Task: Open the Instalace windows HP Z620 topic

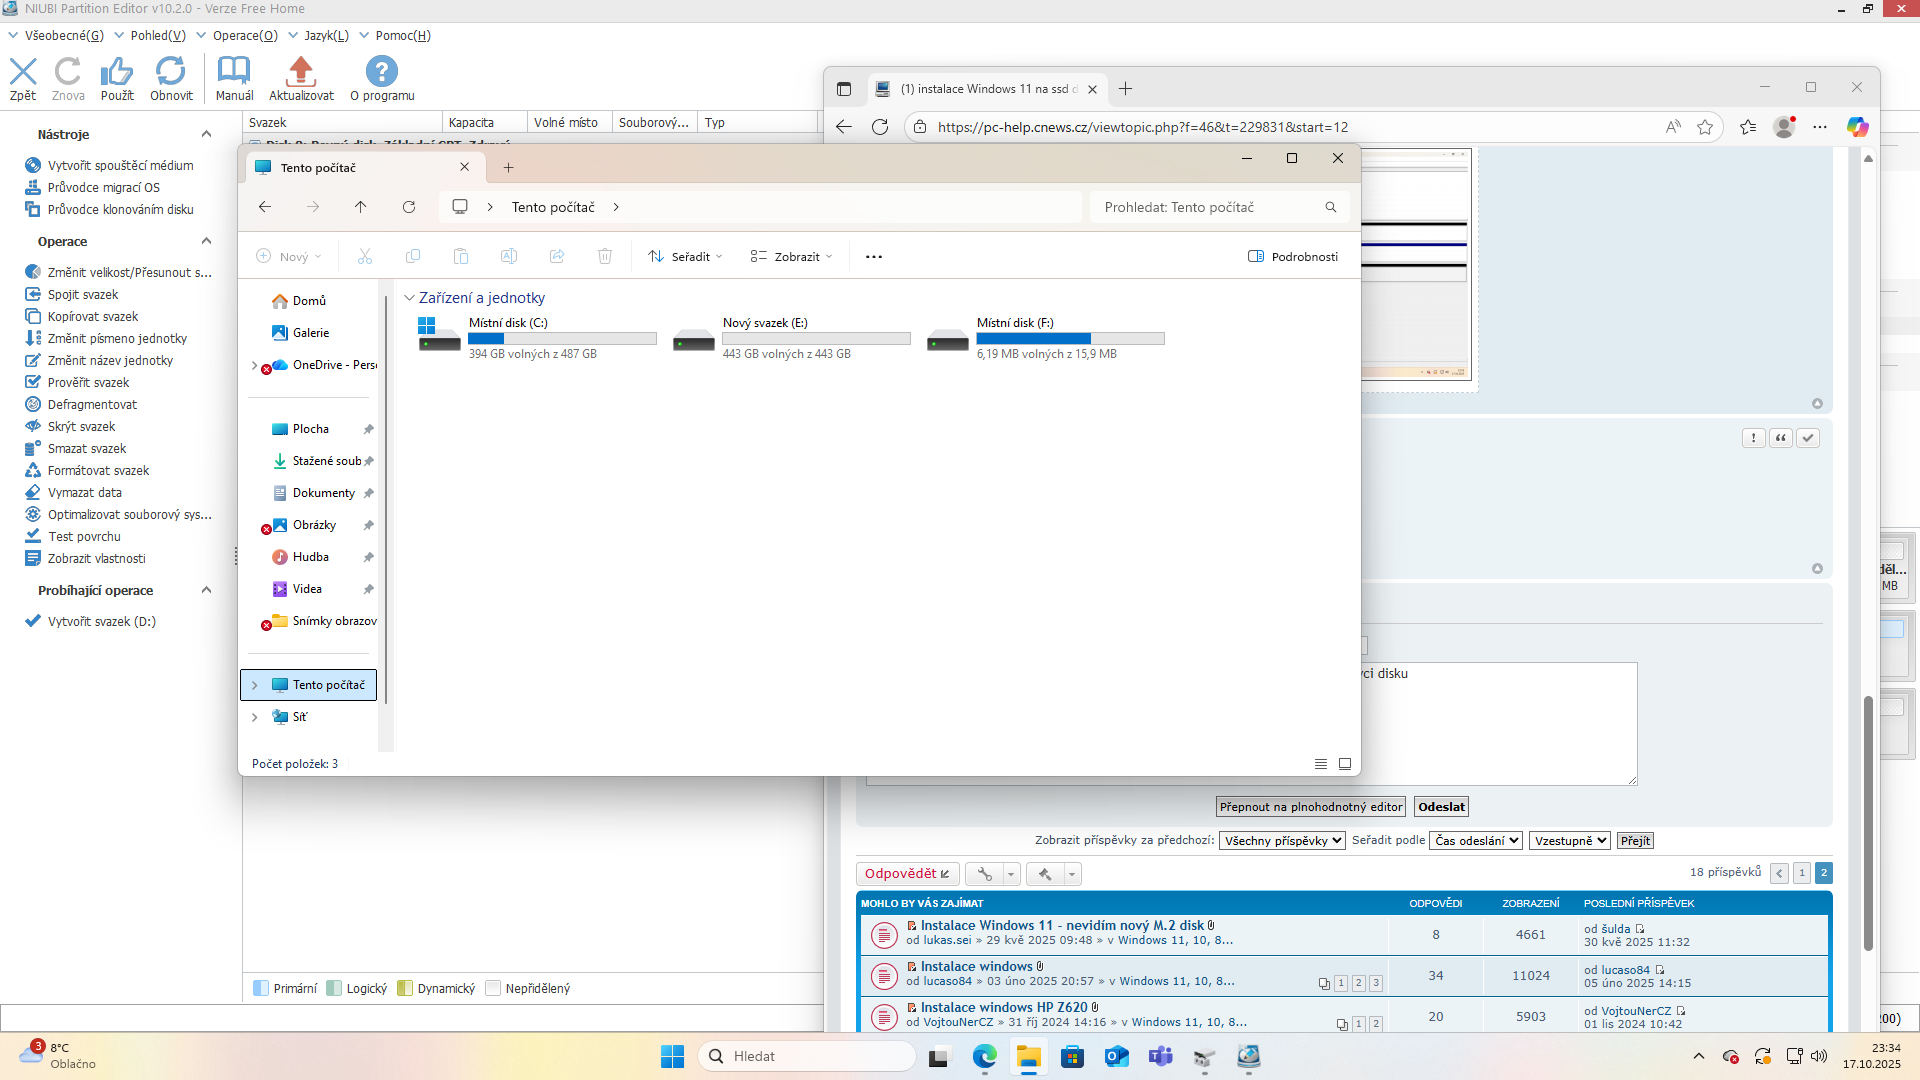Action: (x=1003, y=1008)
